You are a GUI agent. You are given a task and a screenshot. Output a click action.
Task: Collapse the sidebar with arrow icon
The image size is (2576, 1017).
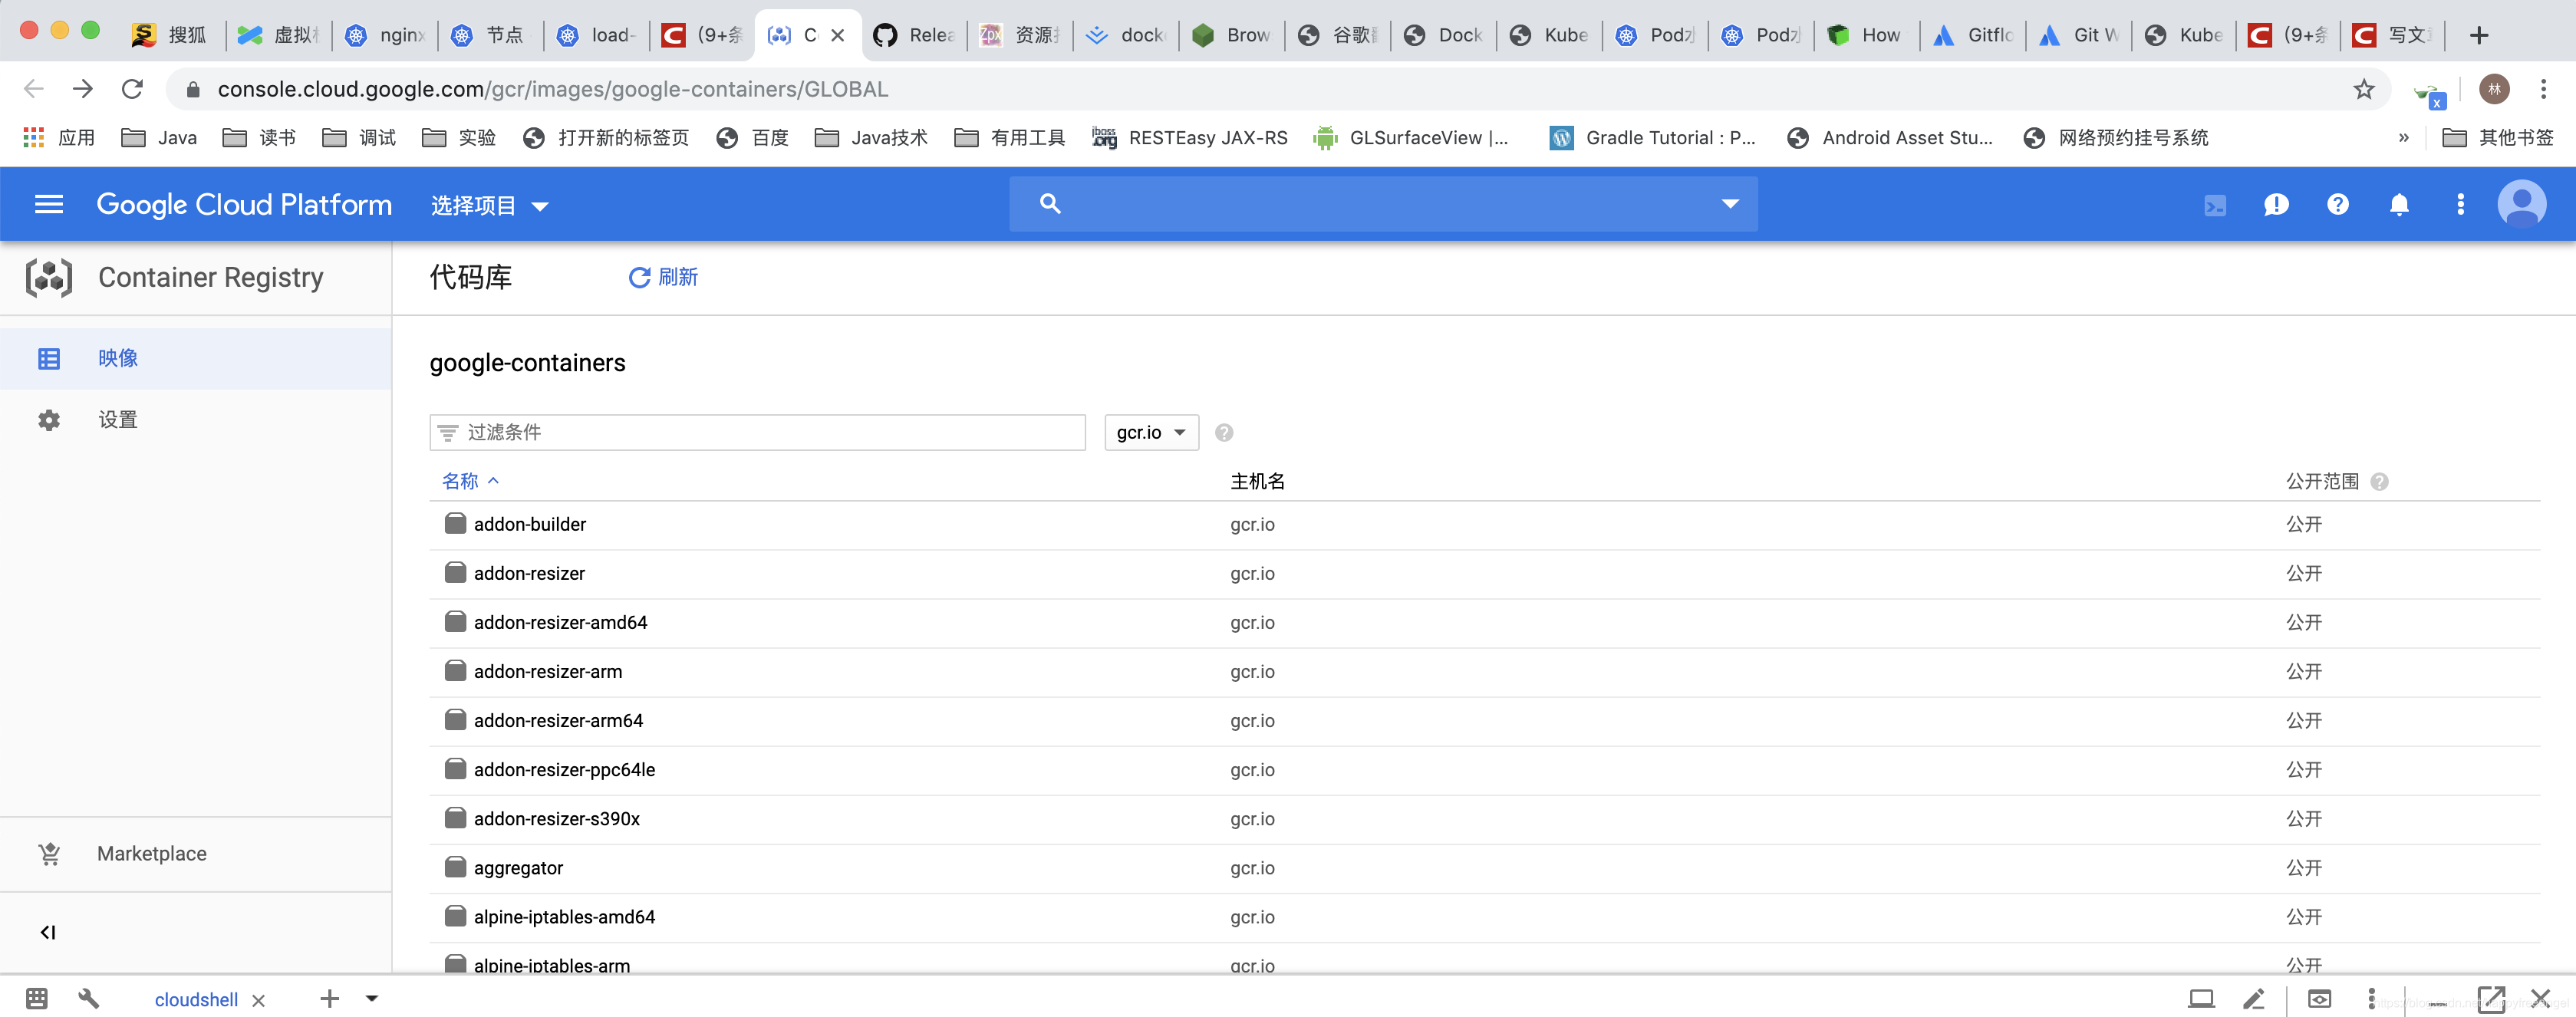[48, 933]
